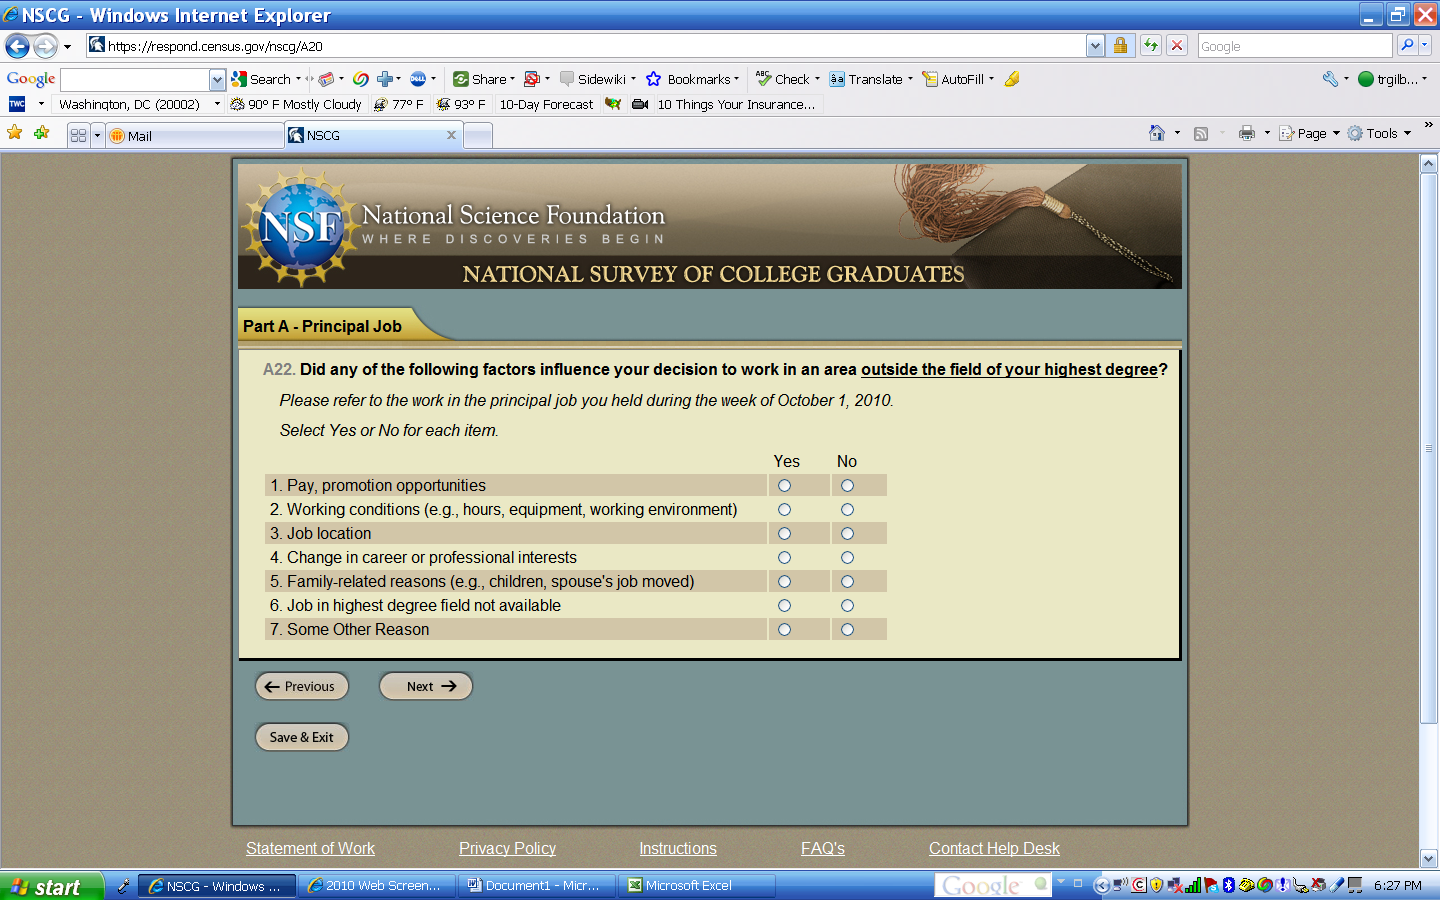The image size is (1440, 900).
Task: Click the Next button
Action: click(426, 686)
